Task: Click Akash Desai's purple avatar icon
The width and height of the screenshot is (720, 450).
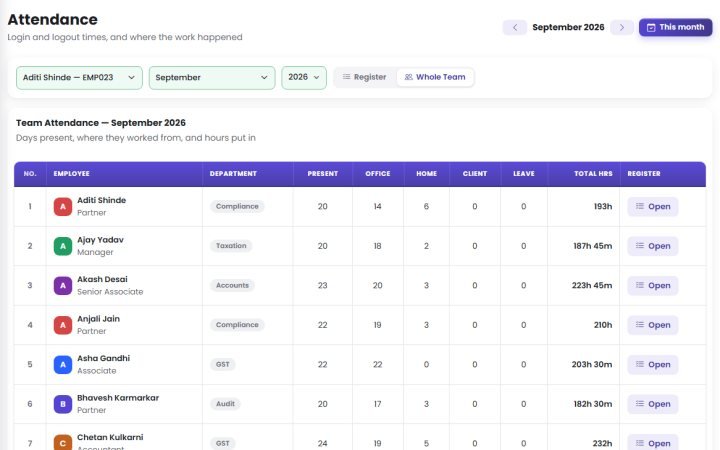Action: [x=63, y=286]
